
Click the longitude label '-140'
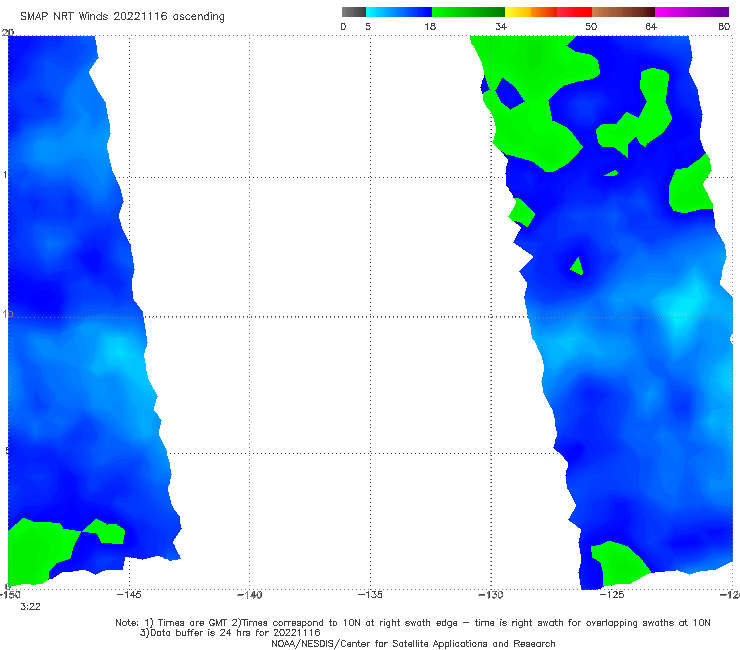[249, 594]
